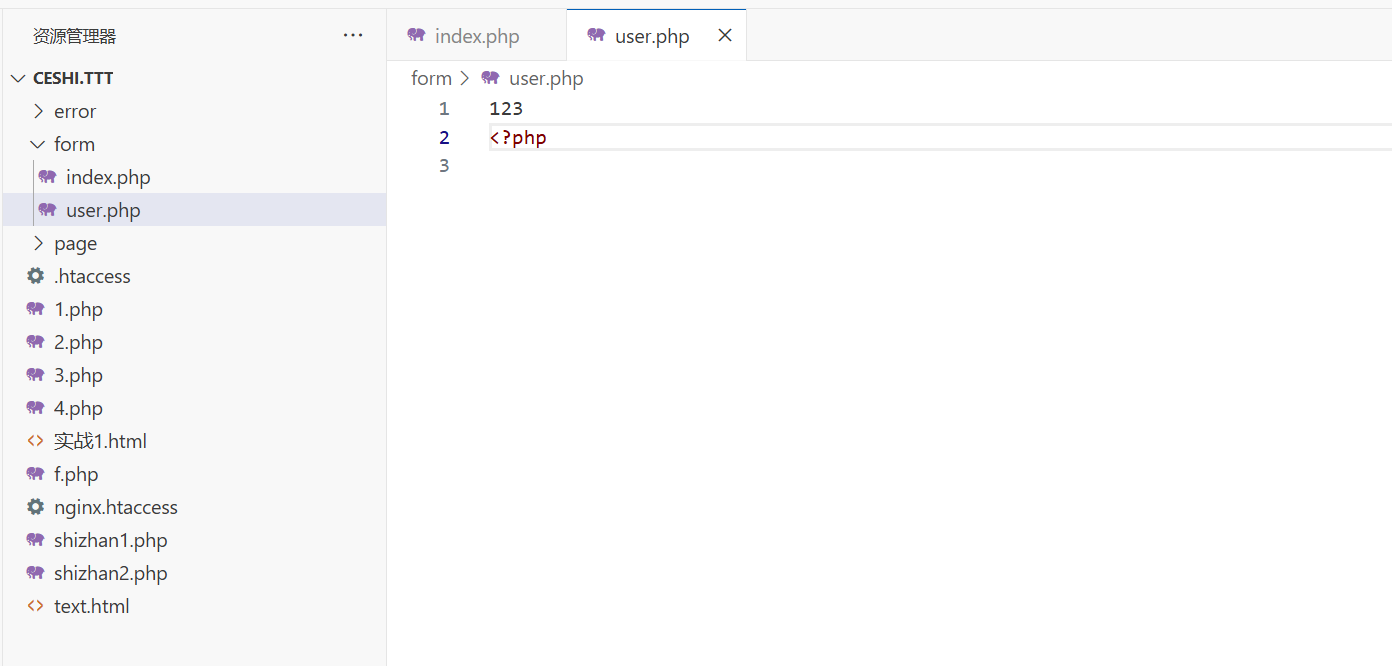This screenshot has width=1392, height=666.
Task: Click the PHP icon beside f.php
Action: [36, 474]
